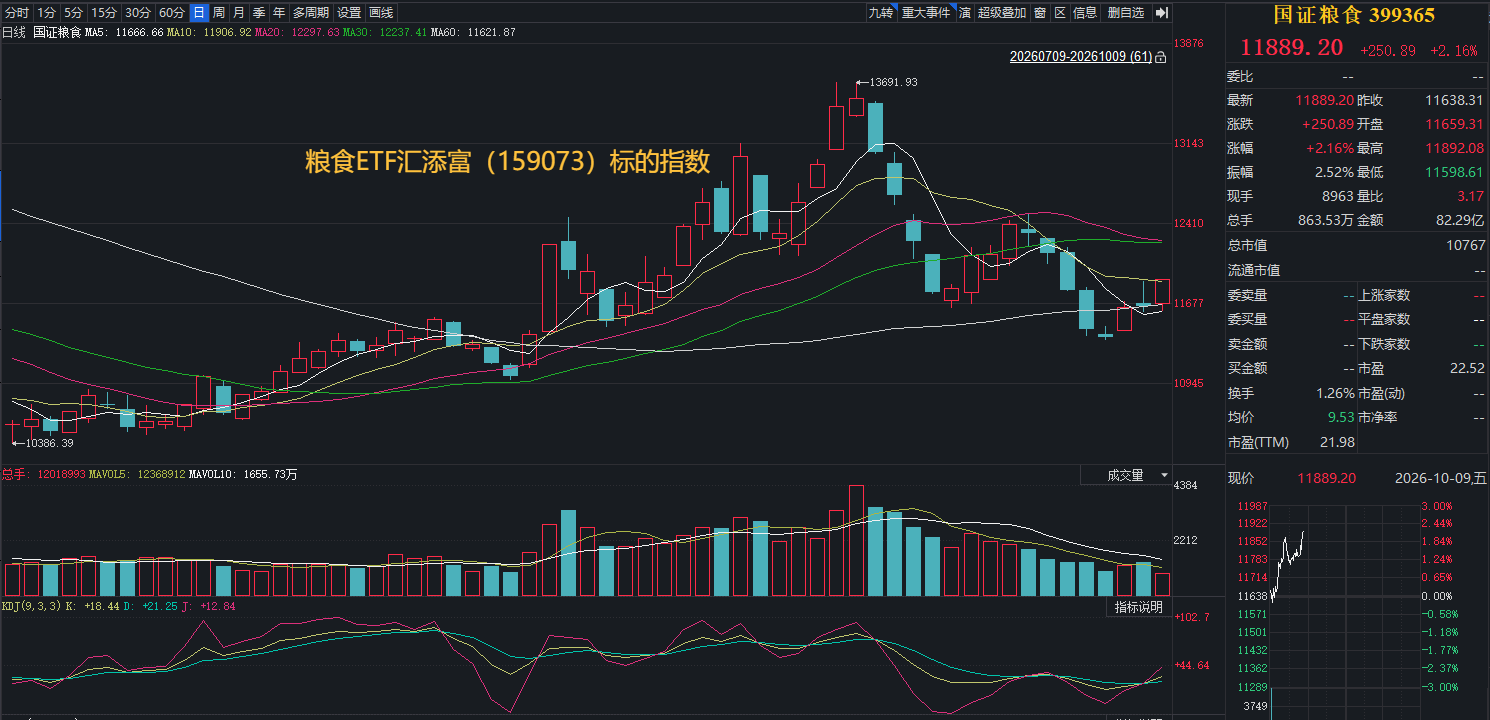Click the KDJ(9,3,3) indicator label
Image resolution: width=1490 pixels, height=720 pixels.
tap(32, 606)
